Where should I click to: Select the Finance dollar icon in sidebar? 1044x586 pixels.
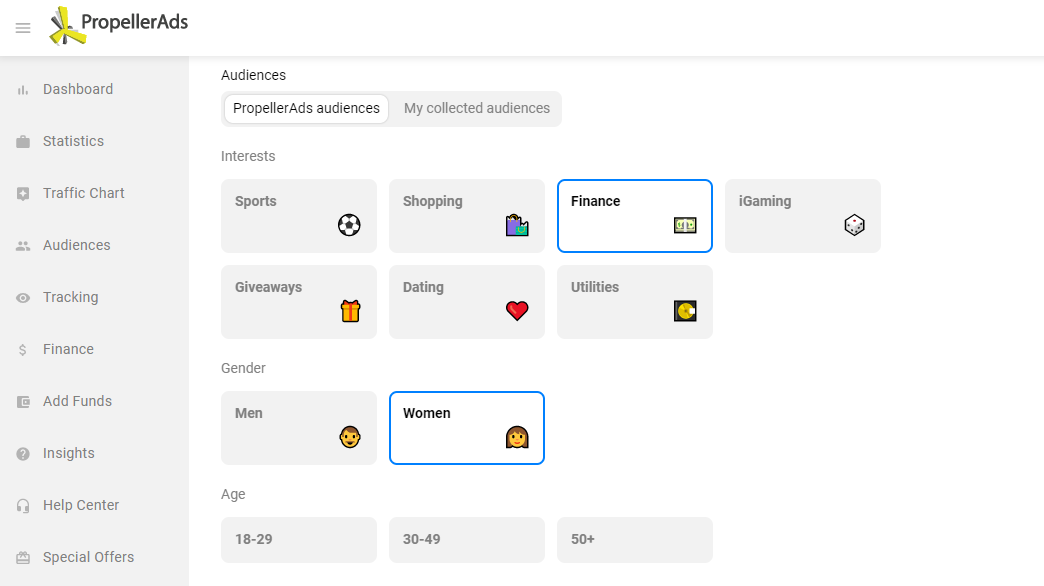click(x=21, y=349)
